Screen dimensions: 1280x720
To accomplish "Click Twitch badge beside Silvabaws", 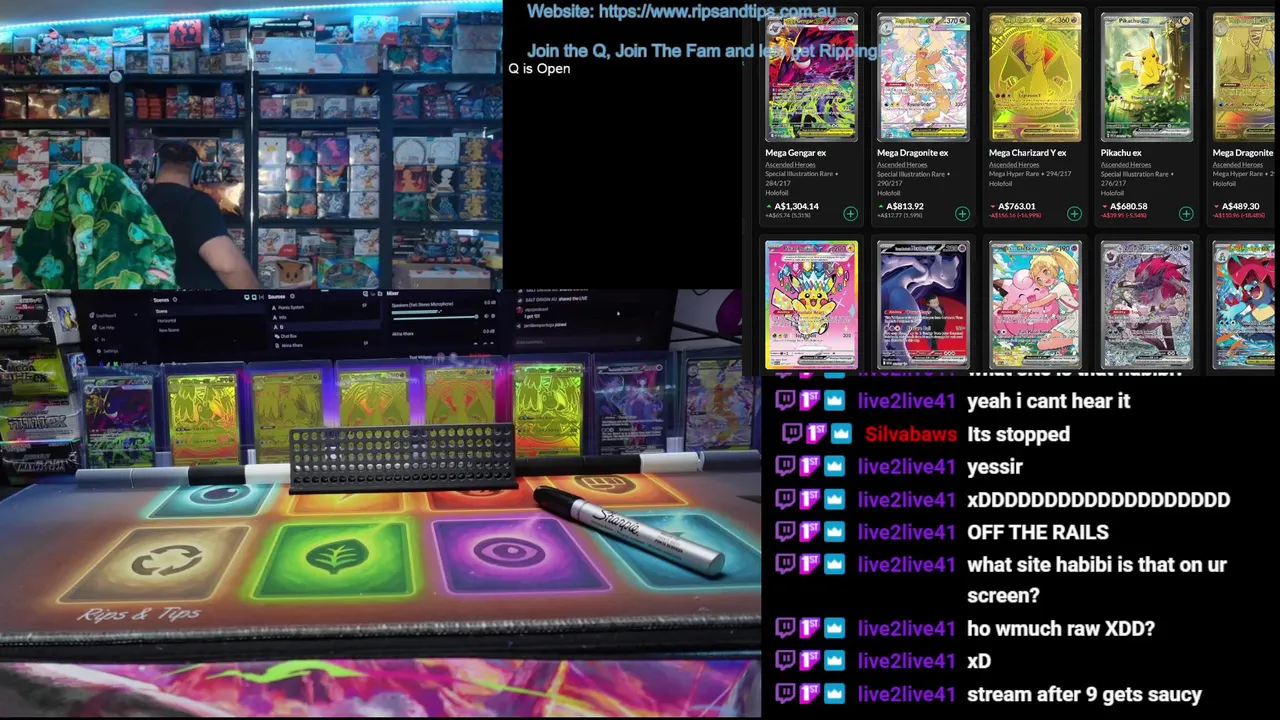I will (x=792, y=434).
